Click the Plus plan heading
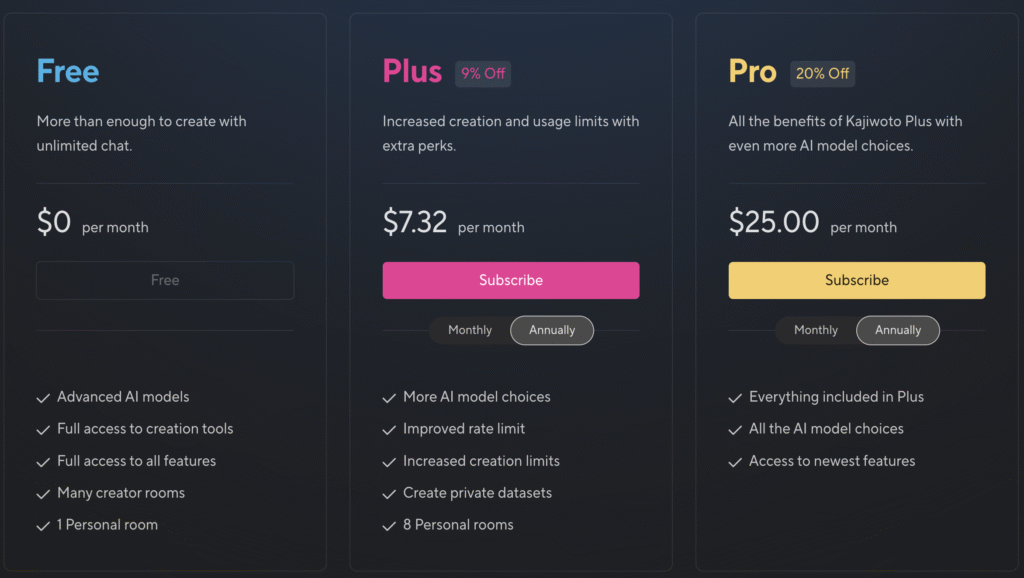The height and width of the screenshot is (578, 1024). click(412, 71)
